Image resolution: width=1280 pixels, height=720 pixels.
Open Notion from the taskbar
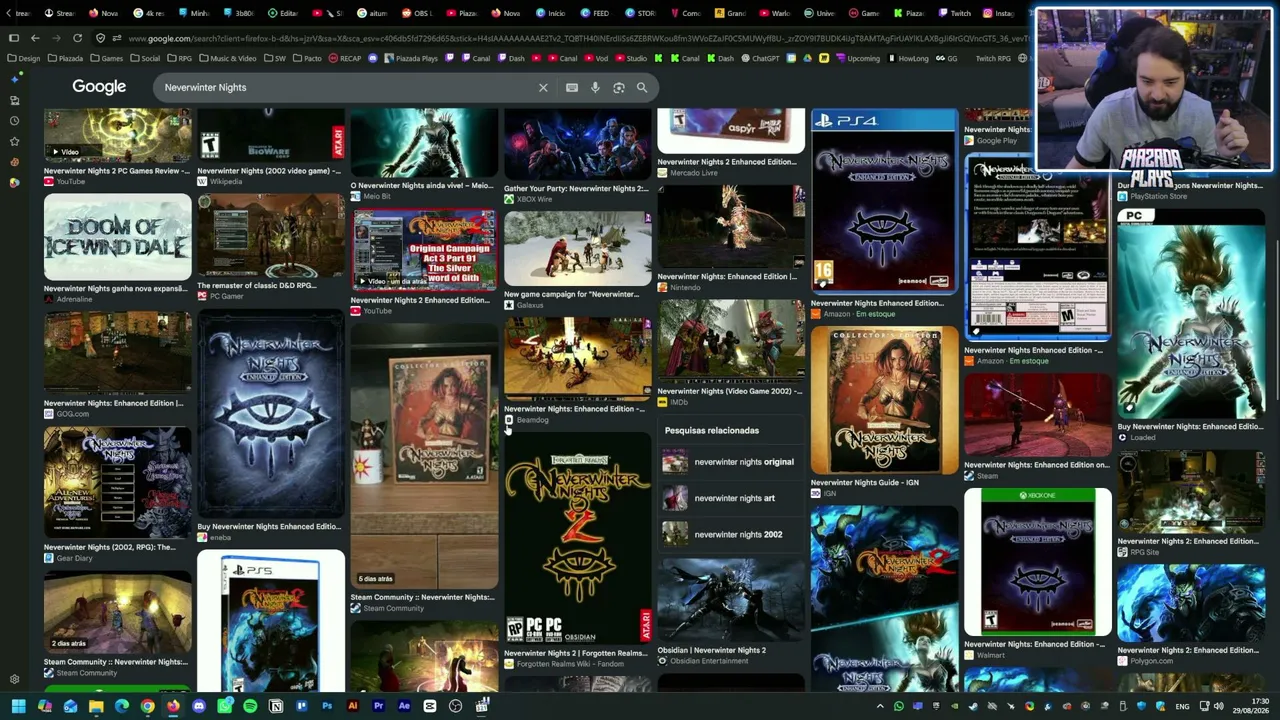click(x=276, y=707)
